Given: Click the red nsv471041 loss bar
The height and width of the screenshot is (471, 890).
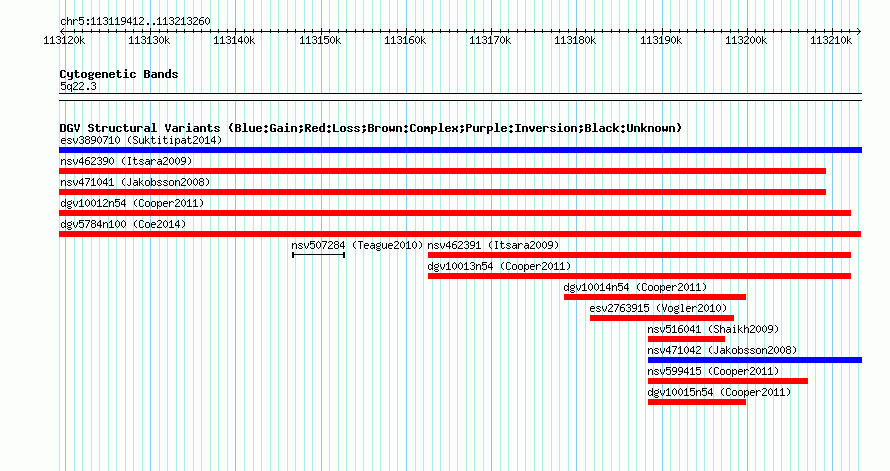Looking at the screenshot, I should click(442, 192).
